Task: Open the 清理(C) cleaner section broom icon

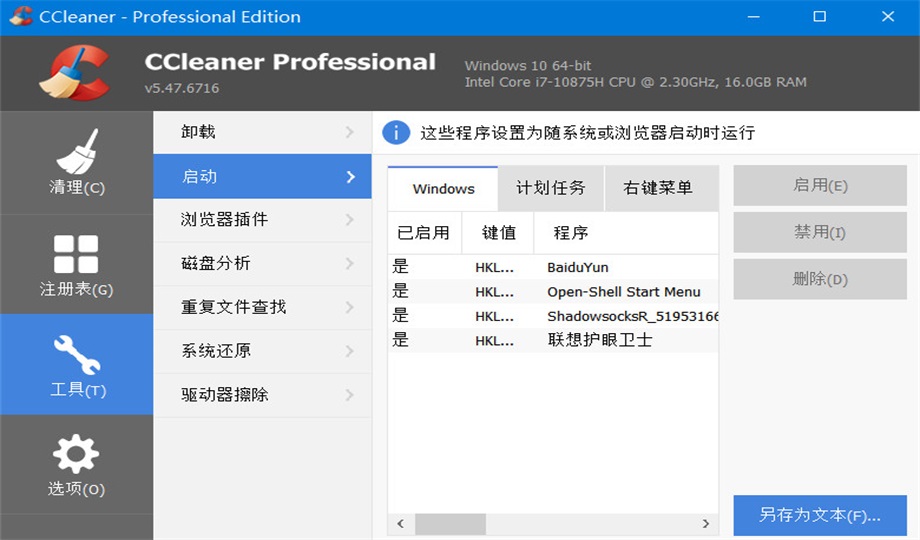Action: click(x=77, y=151)
